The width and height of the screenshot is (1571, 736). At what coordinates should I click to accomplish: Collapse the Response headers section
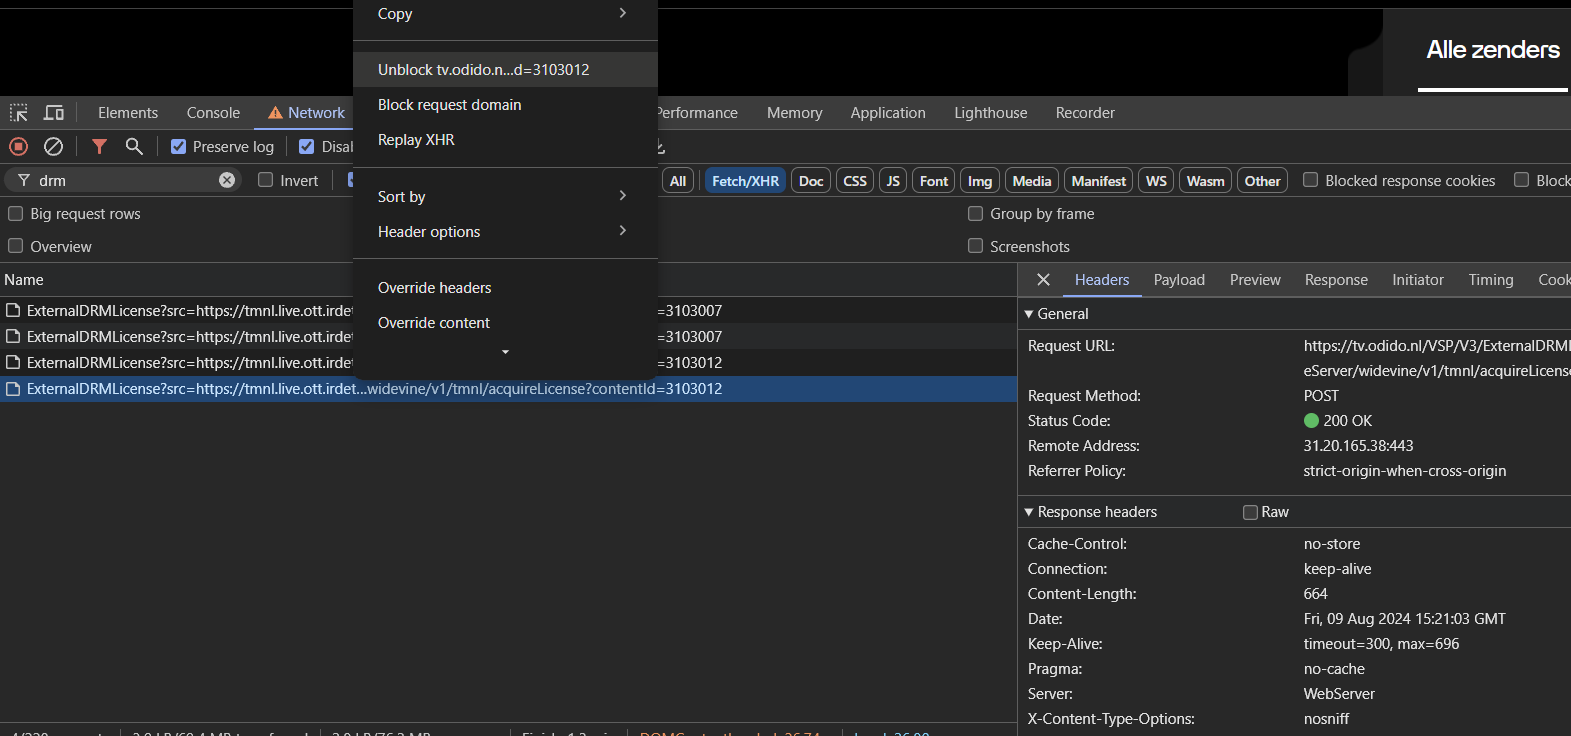click(x=1029, y=512)
